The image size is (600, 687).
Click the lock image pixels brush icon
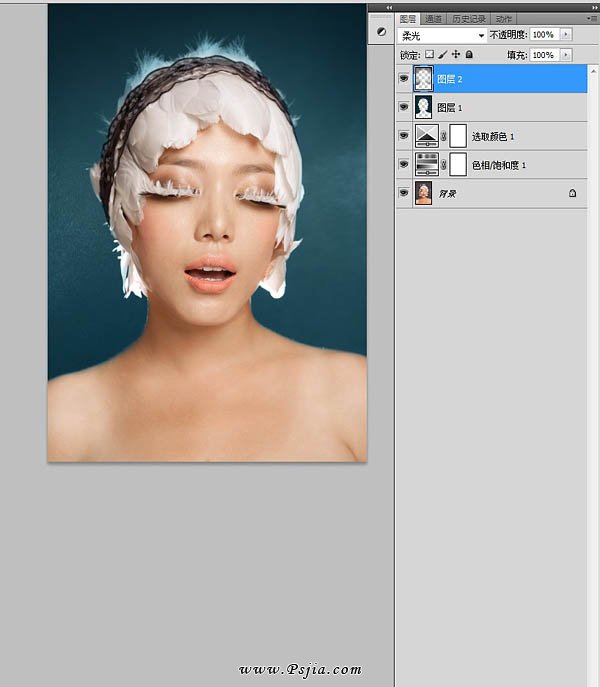(x=443, y=55)
